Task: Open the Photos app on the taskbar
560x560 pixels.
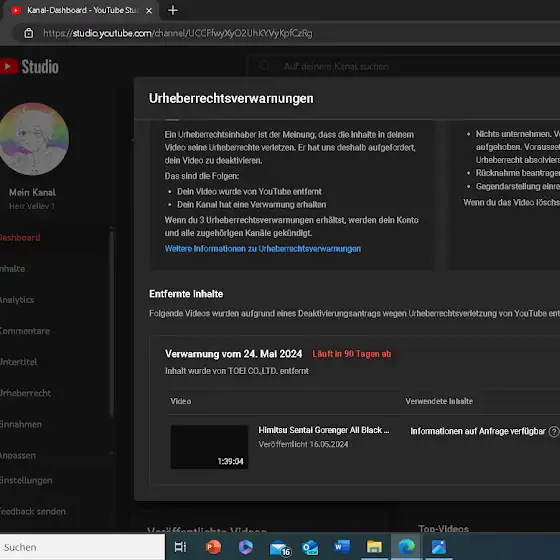Action: [x=439, y=547]
